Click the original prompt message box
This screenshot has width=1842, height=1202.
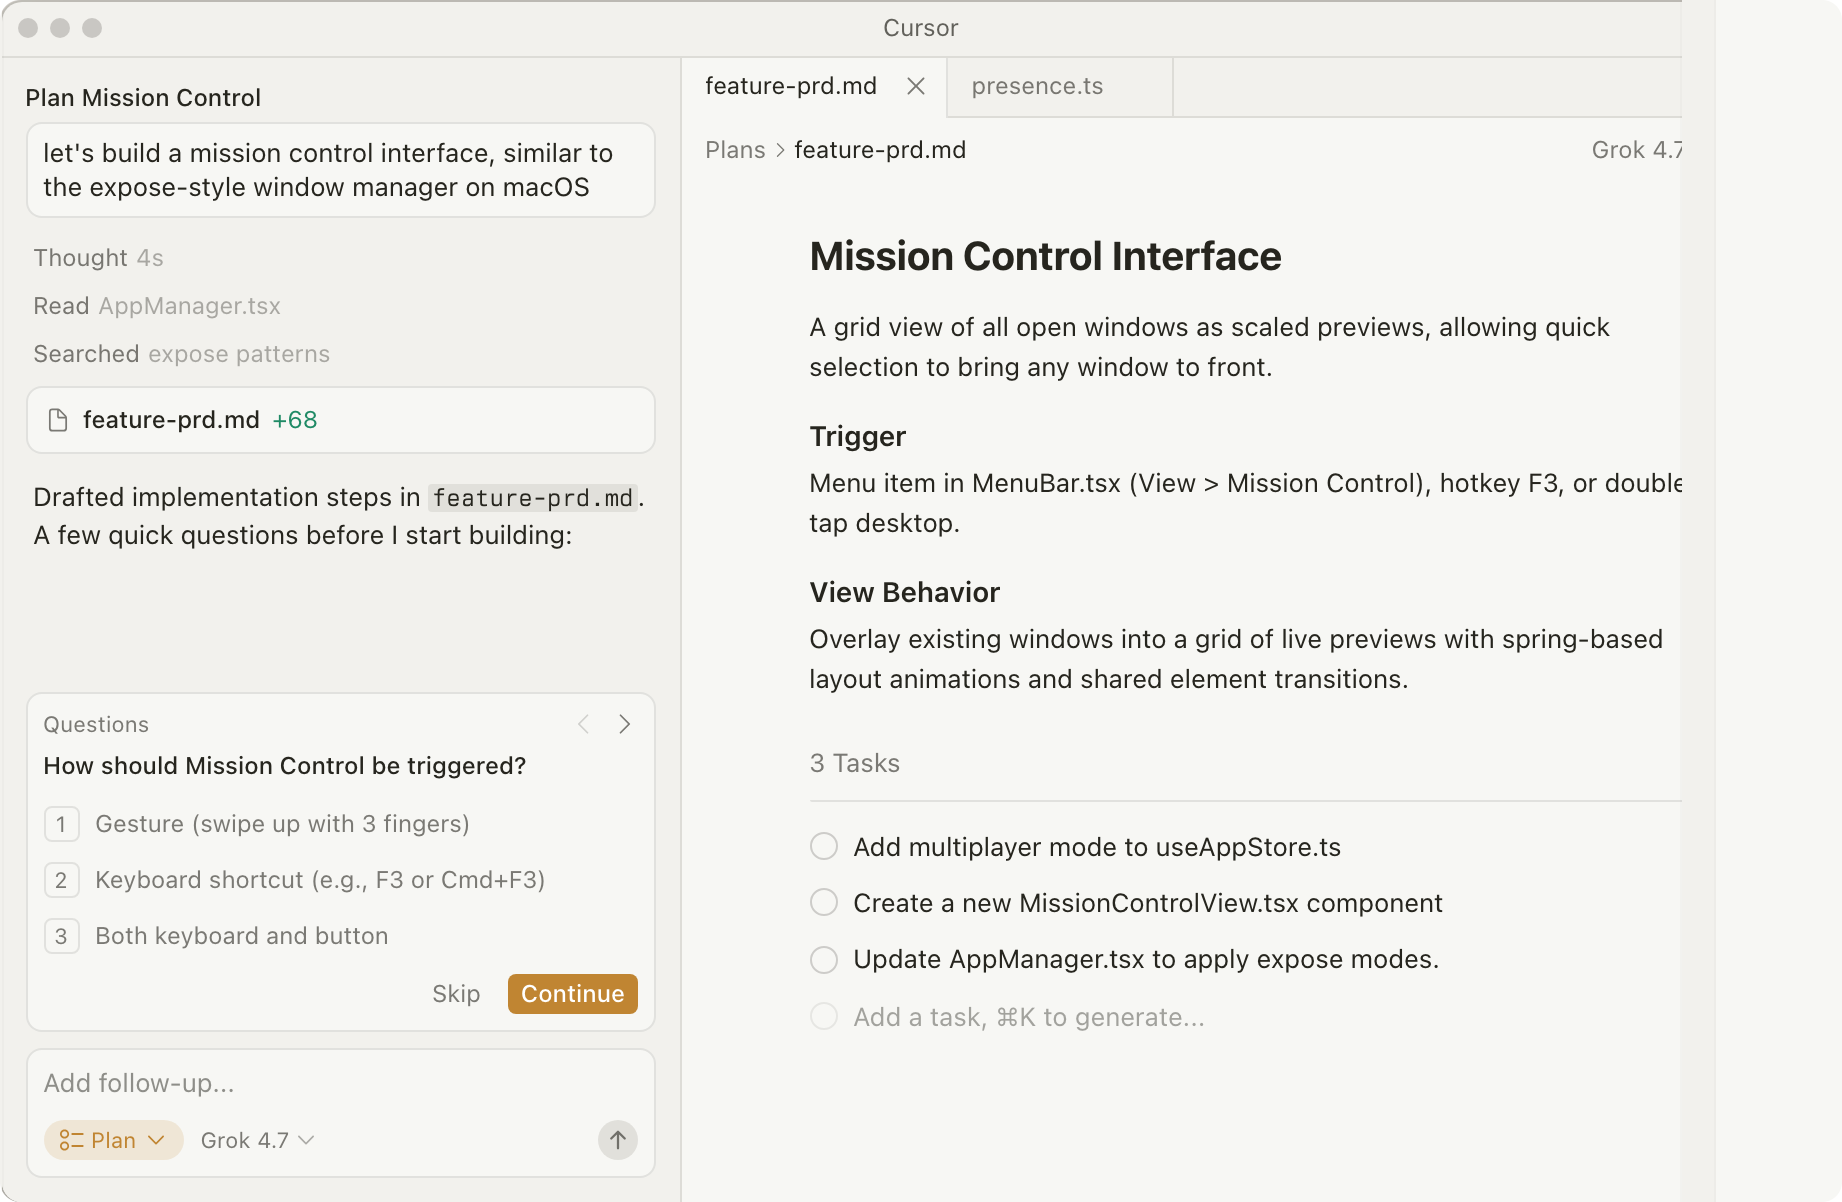pos(341,170)
